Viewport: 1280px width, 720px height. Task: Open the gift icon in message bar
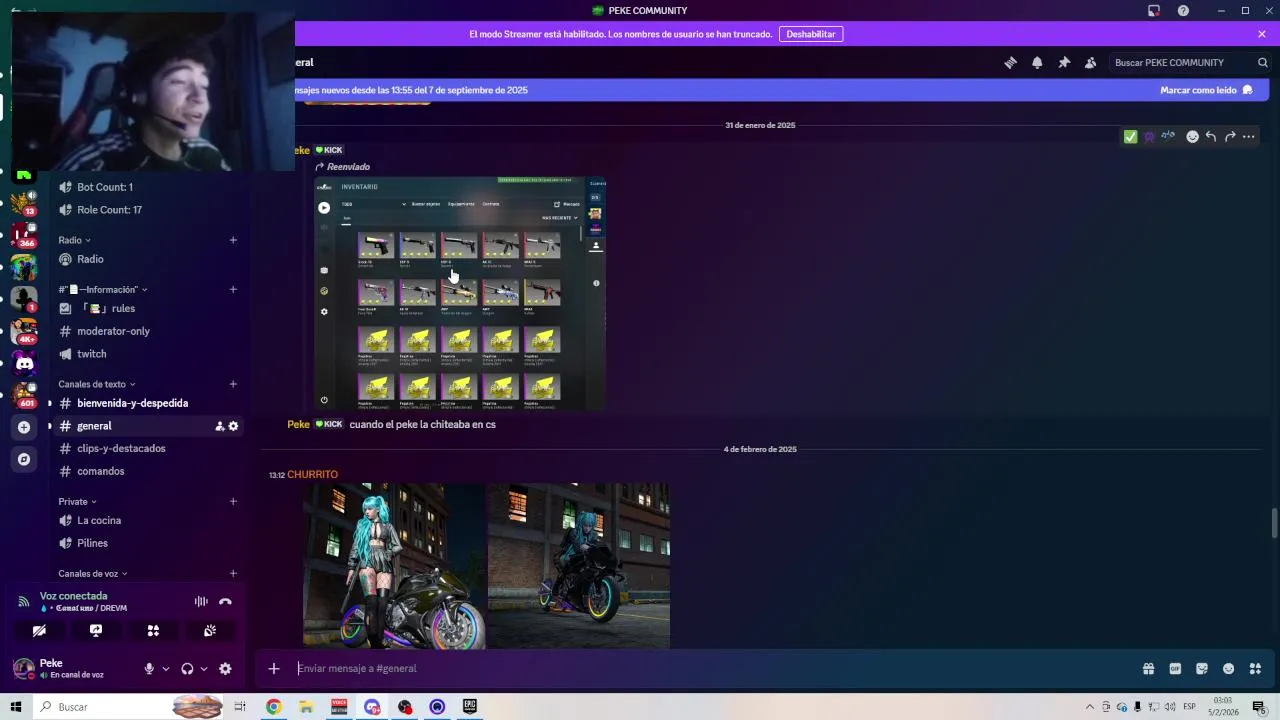pos(1148,669)
